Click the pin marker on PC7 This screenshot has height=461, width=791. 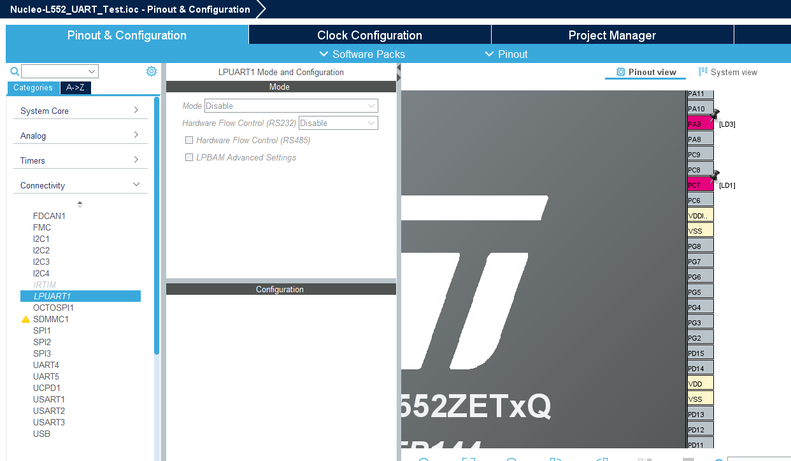click(x=714, y=177)
